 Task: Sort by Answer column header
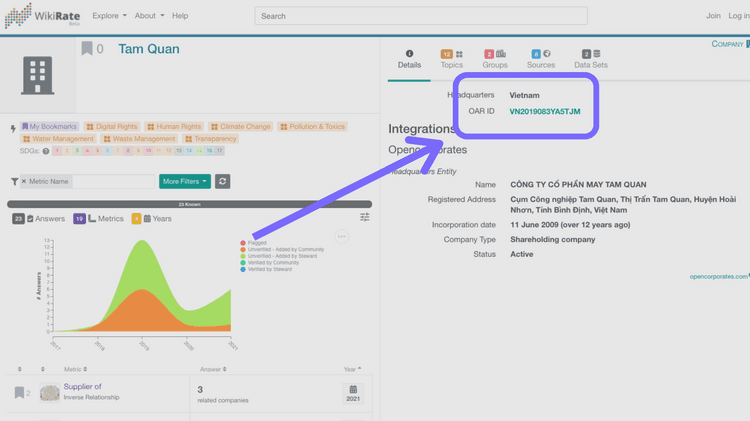click(x=213, y=369)
